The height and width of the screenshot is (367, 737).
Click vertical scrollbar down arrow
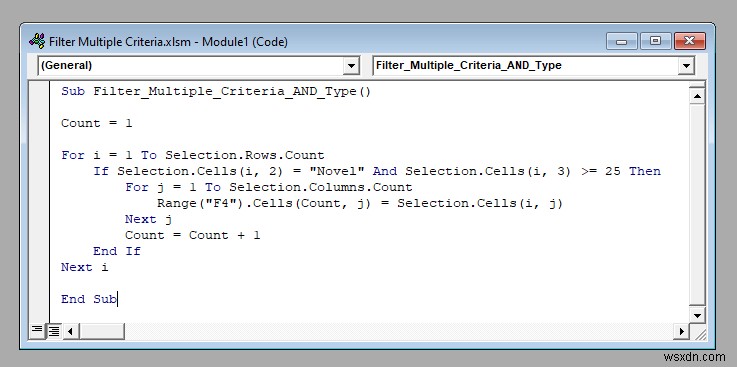(697, 315)
